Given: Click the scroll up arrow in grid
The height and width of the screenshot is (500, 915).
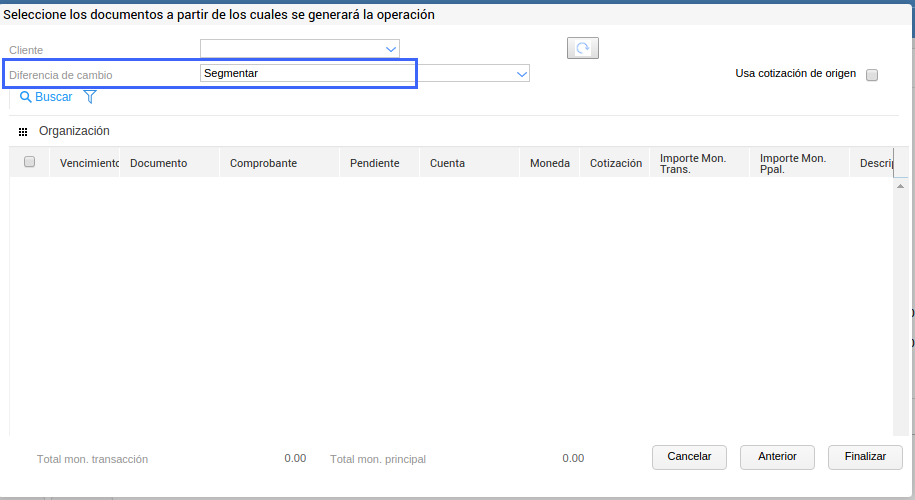Looking at the screenshot, I should pos(900,187).
